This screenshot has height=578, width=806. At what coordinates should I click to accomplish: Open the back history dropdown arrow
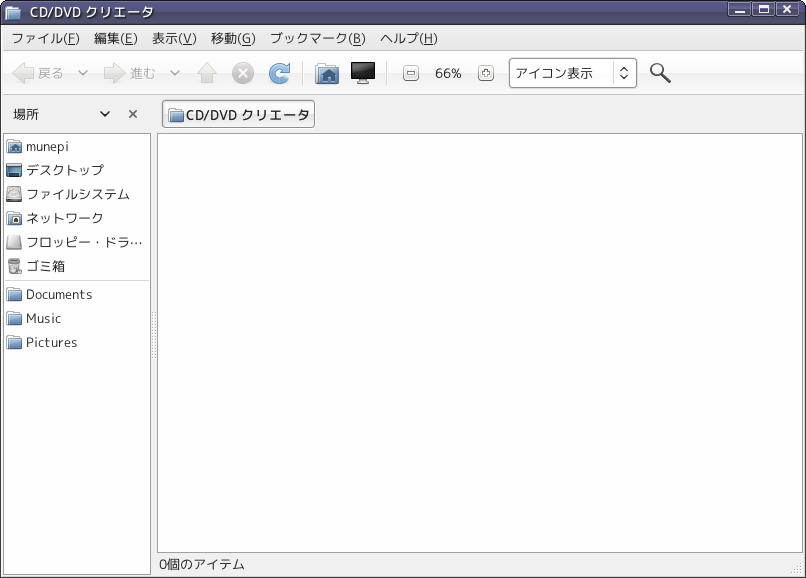click(83, 74)
